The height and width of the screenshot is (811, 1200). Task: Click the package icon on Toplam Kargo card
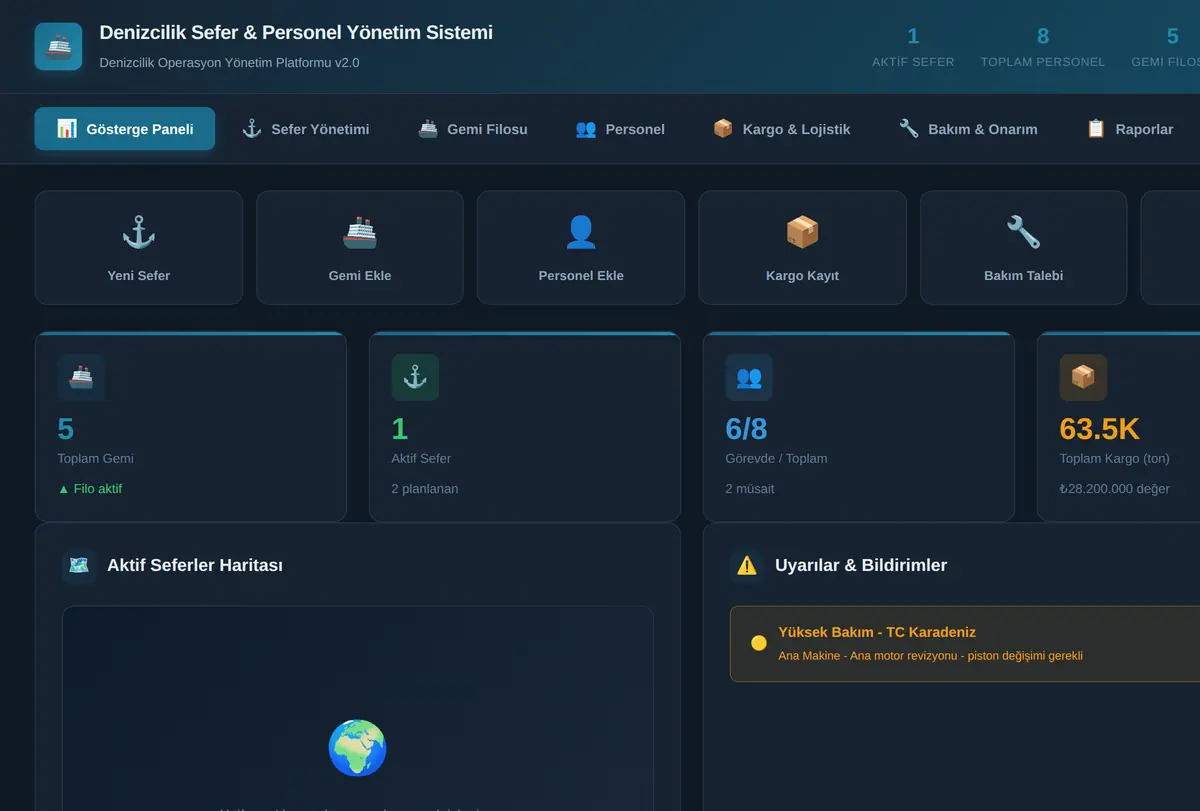pyautogui.click(x=1083, y=377)
